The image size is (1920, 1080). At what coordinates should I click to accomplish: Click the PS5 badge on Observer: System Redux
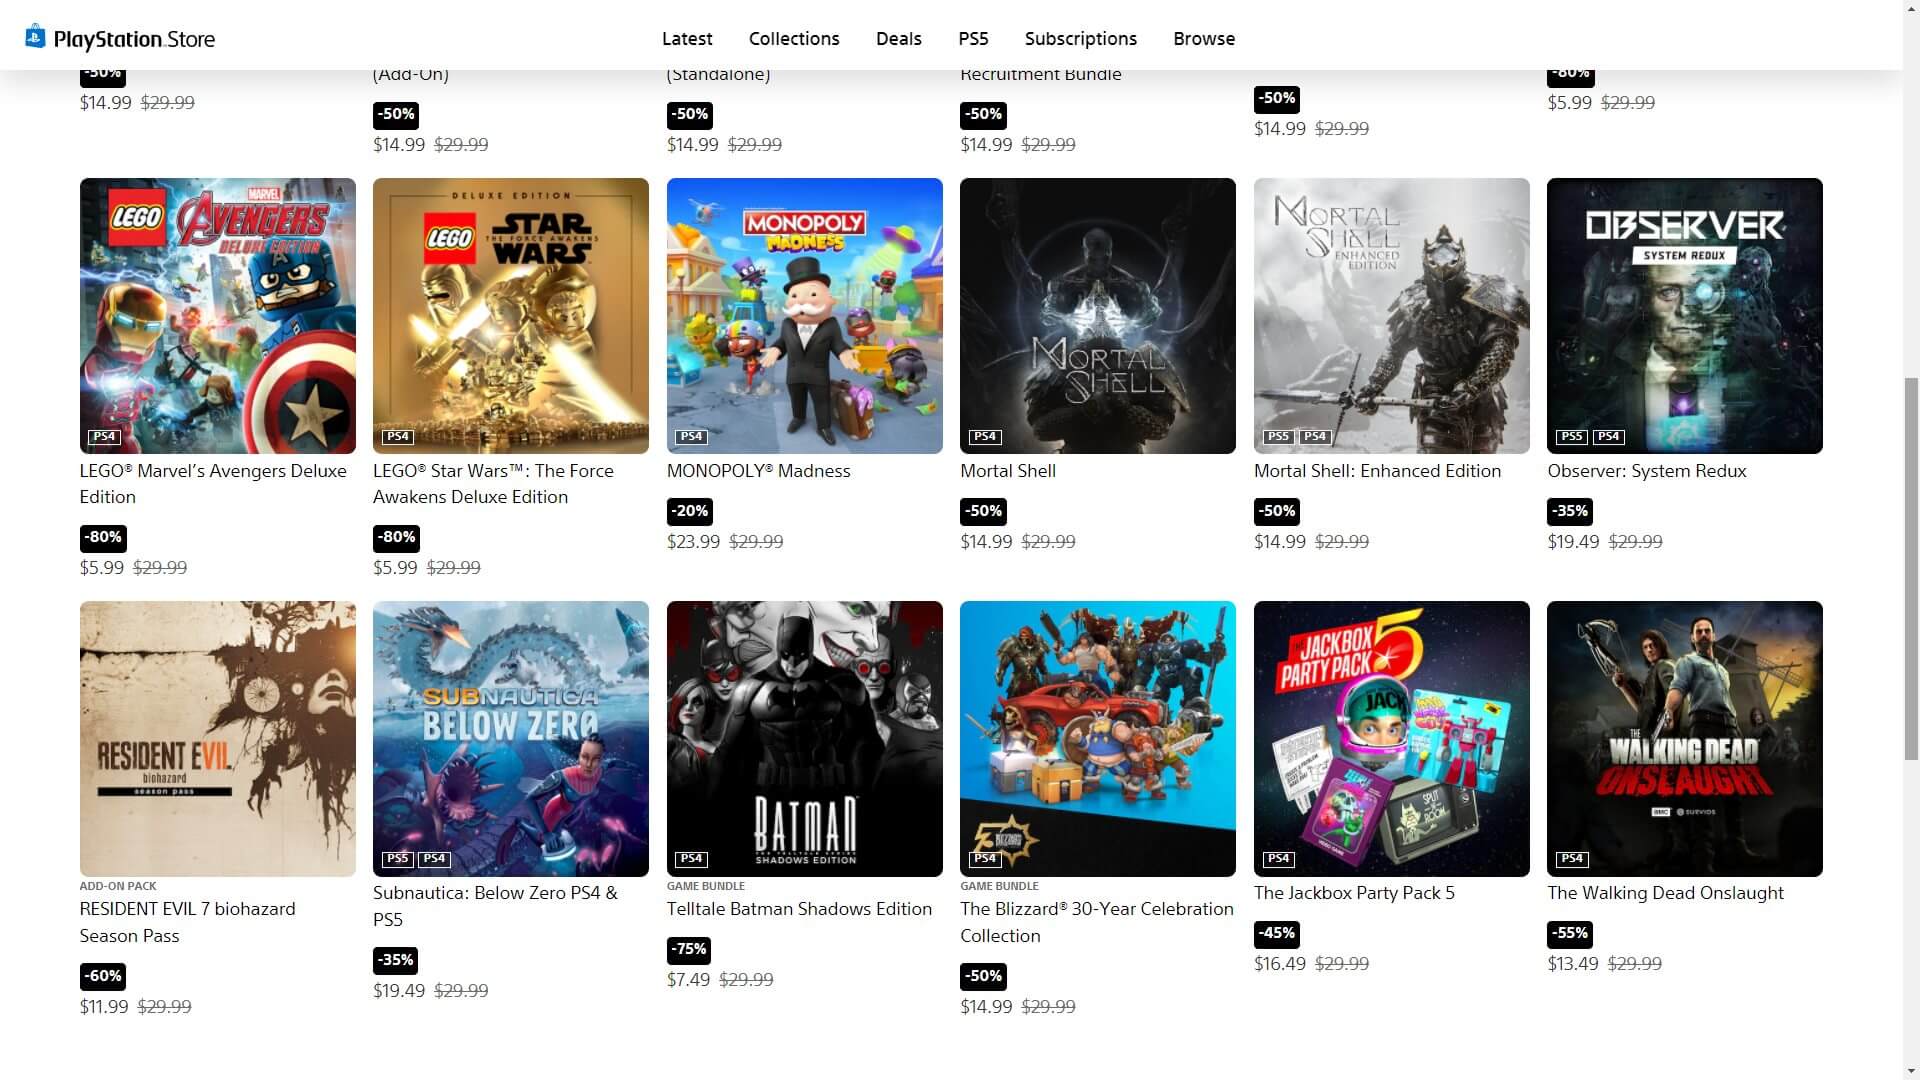[1571, 437]
